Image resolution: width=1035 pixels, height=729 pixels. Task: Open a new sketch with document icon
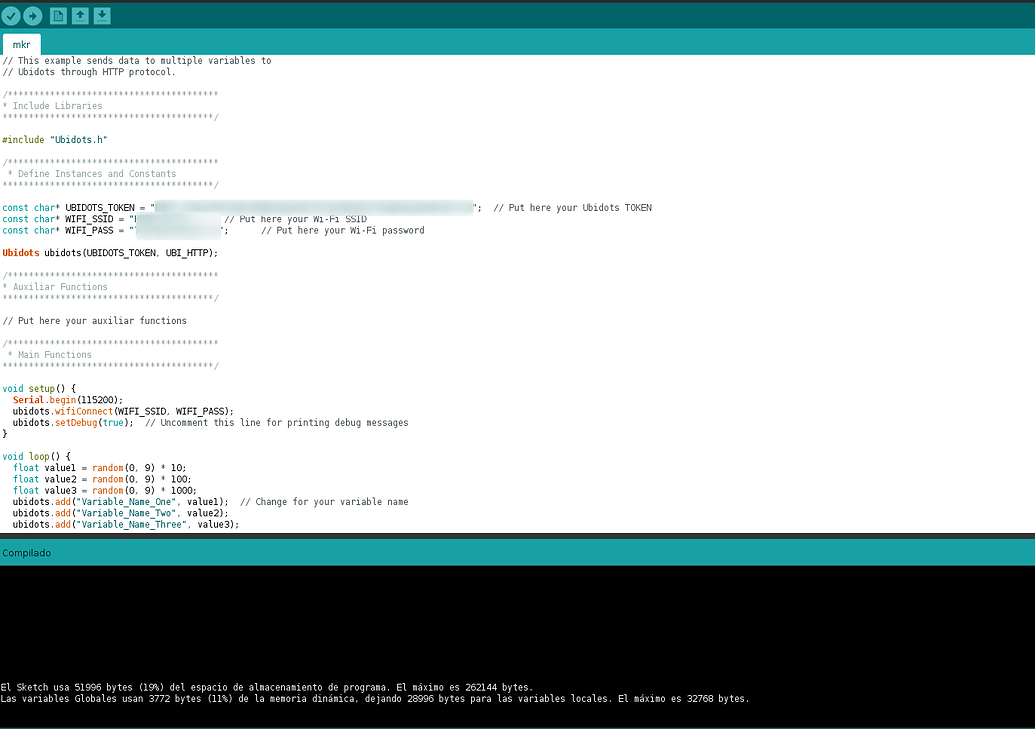tap(58, 15)
